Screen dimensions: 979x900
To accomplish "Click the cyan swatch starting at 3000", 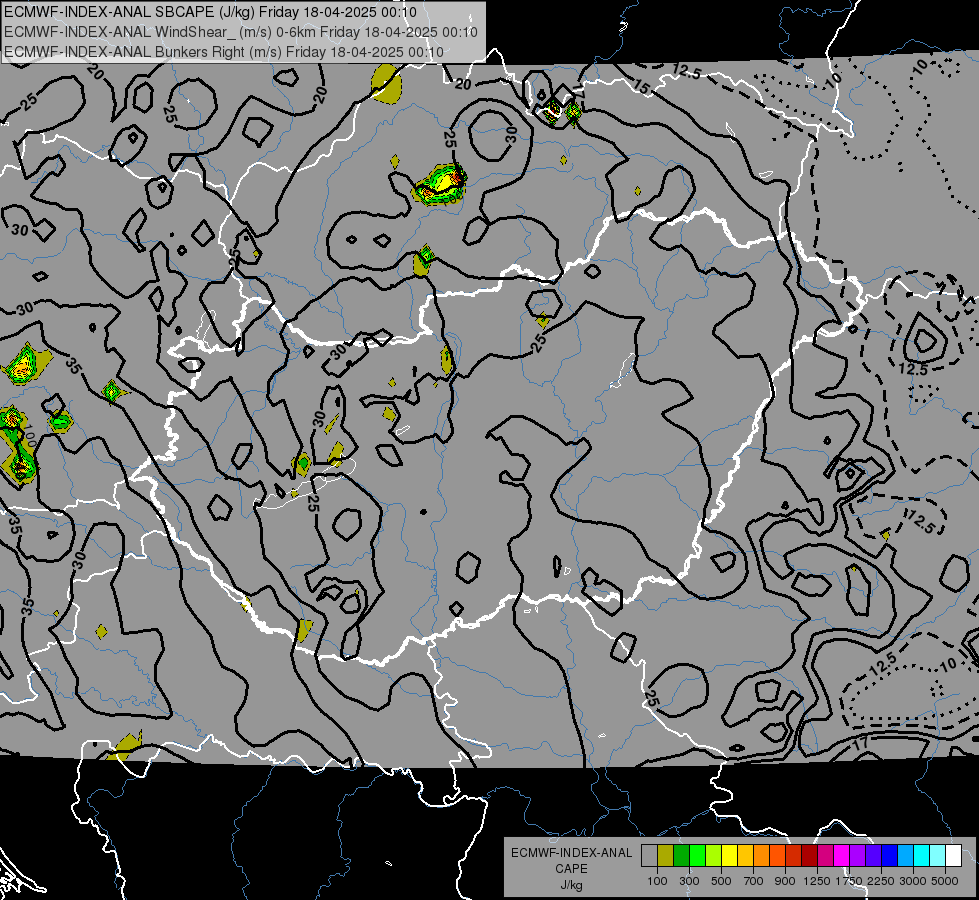I will click(x=922, y=856).
